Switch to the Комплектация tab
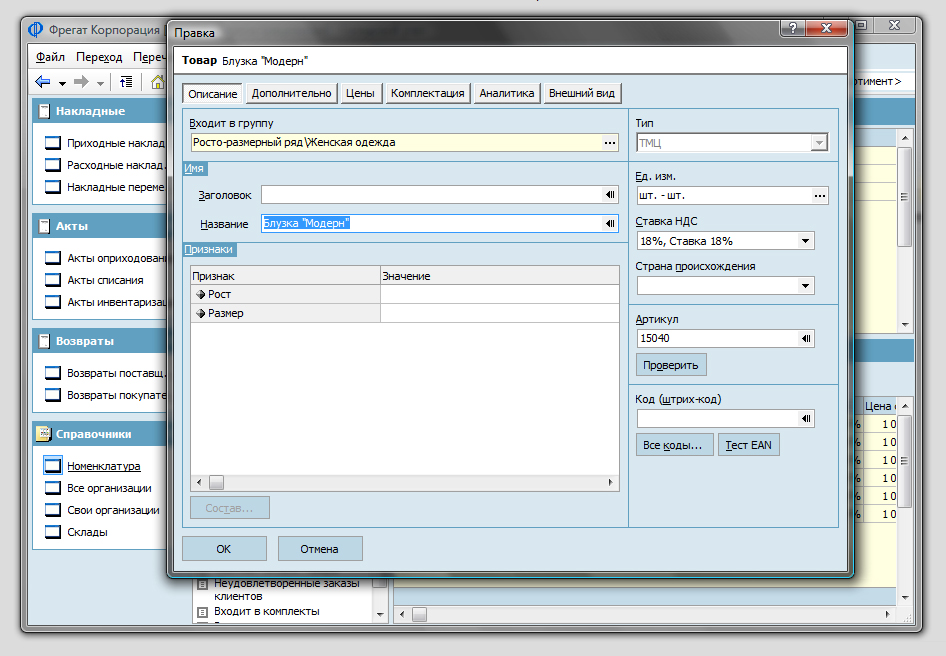This screenshot has width=946, height=656. [x=427, y=93]
